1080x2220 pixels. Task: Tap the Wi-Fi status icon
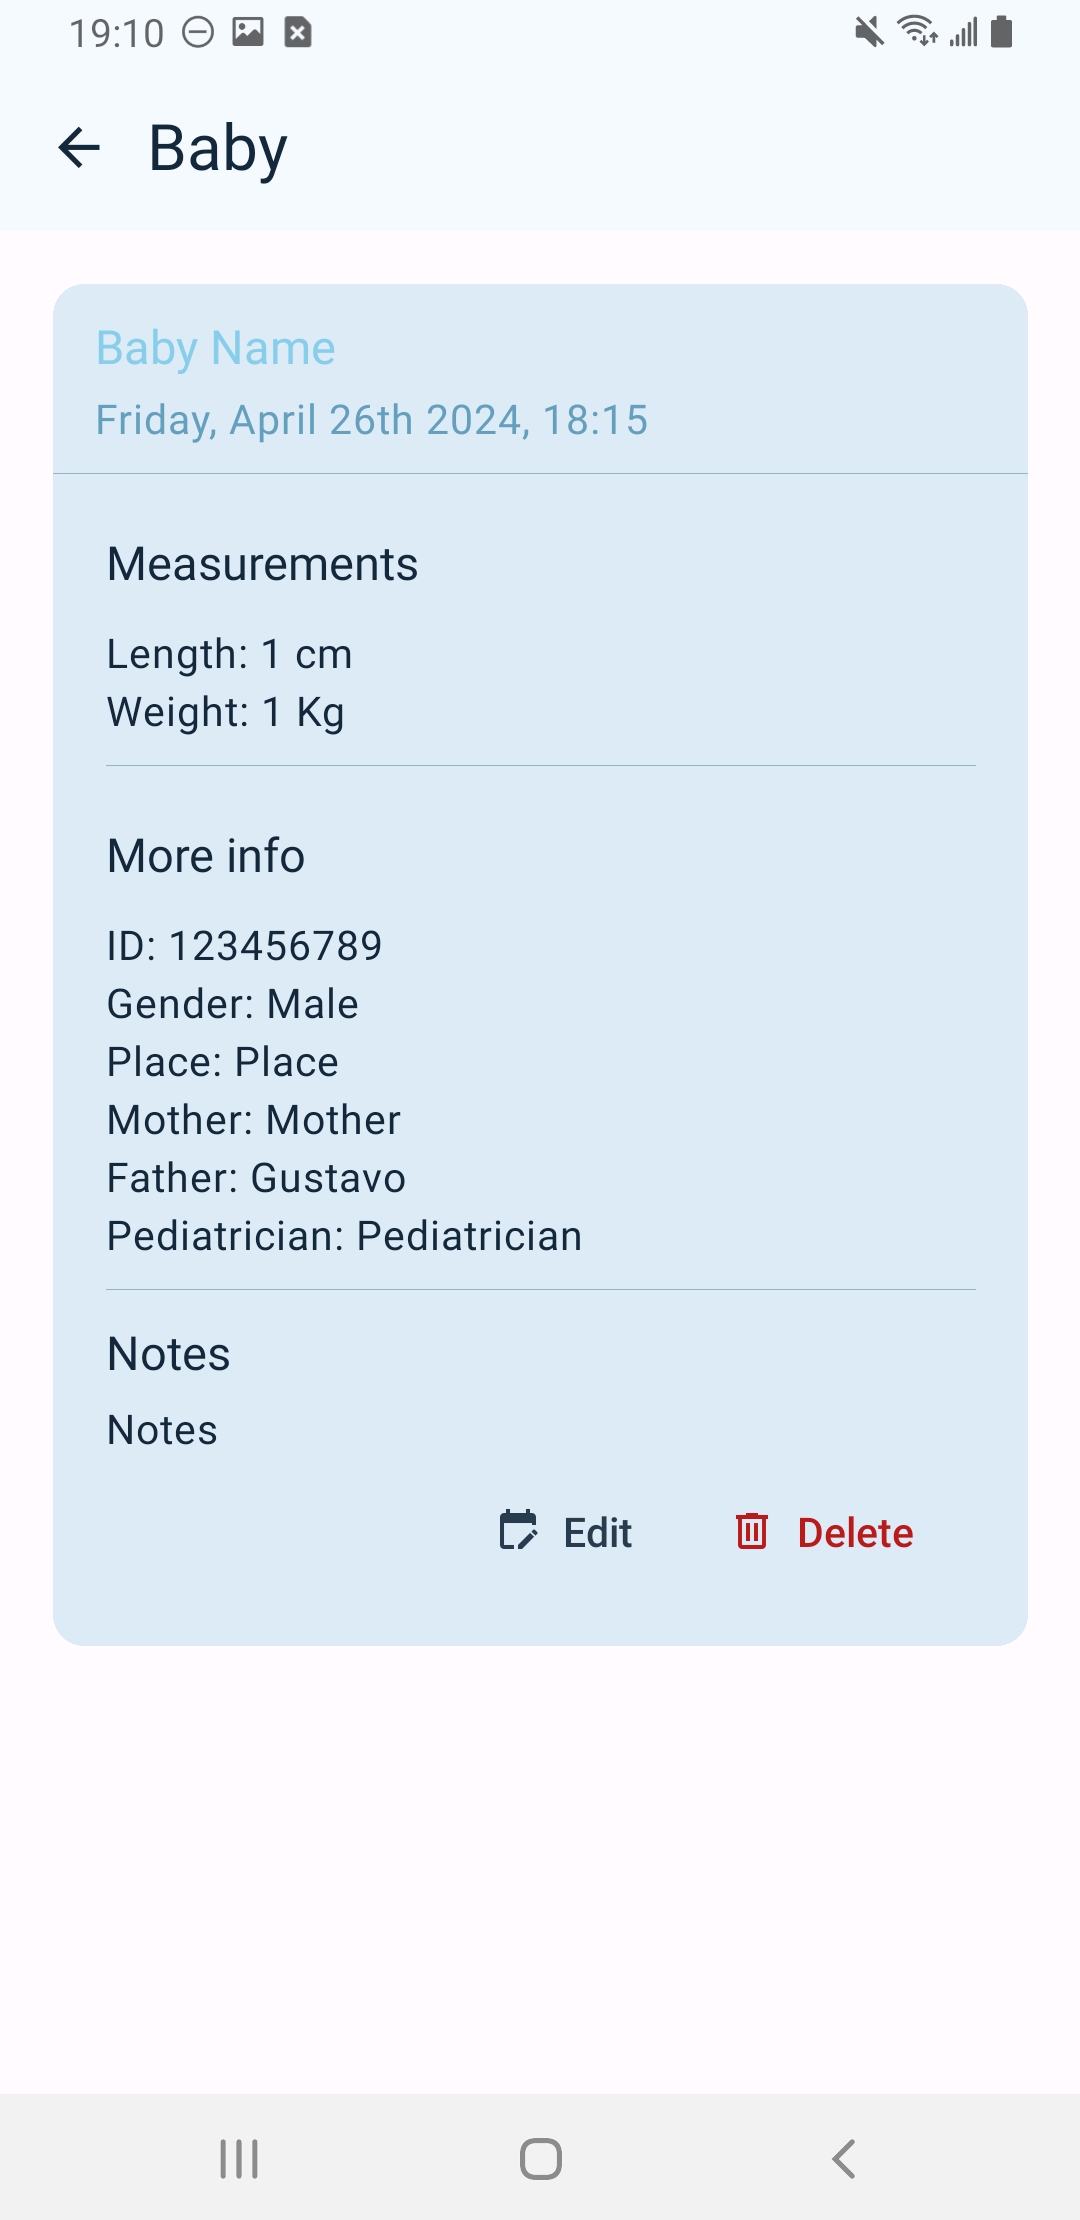click(916, 32)
